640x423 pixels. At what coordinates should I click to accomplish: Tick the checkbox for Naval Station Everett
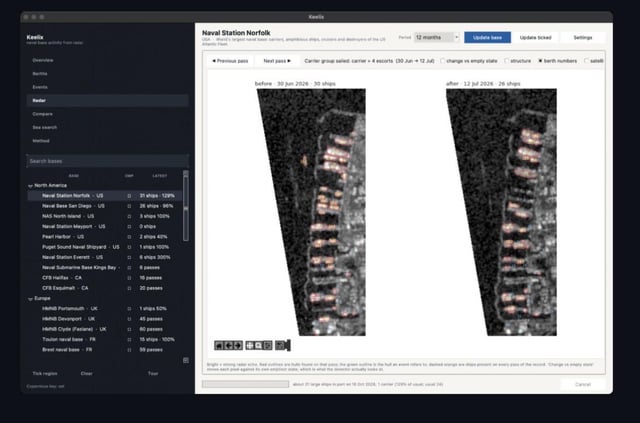(129, 257)
